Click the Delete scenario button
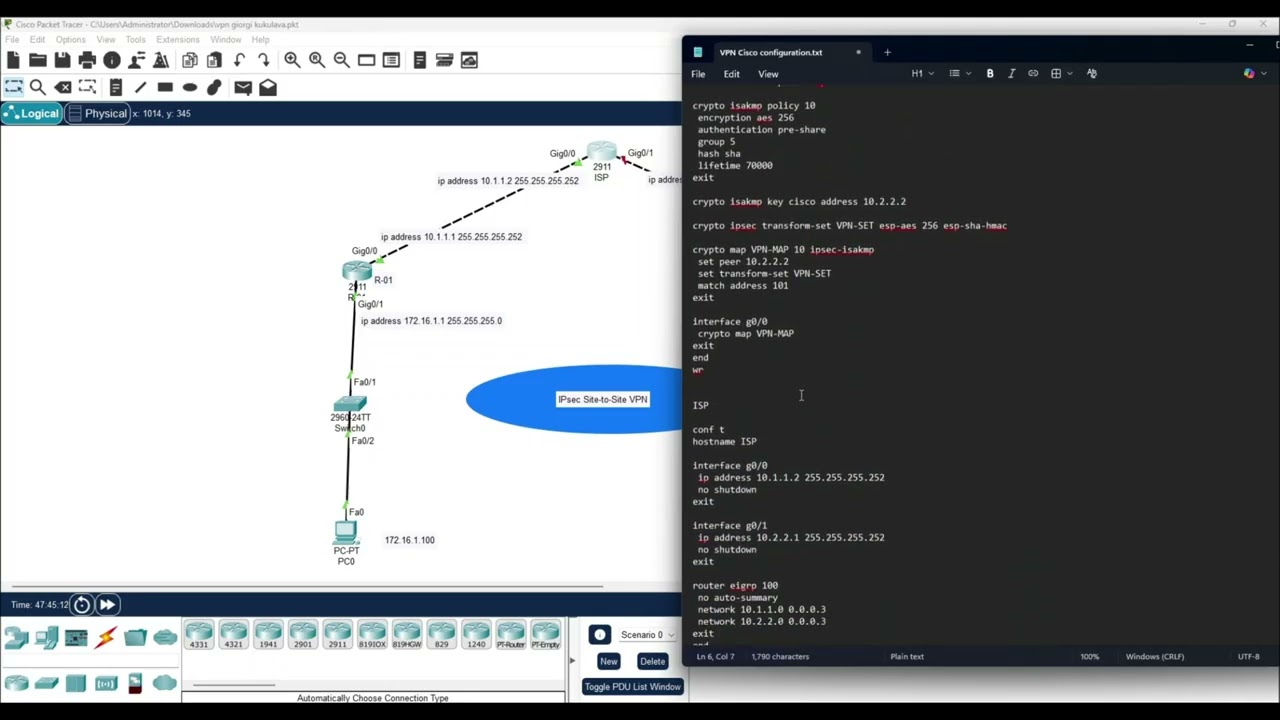 coord(652,661)
